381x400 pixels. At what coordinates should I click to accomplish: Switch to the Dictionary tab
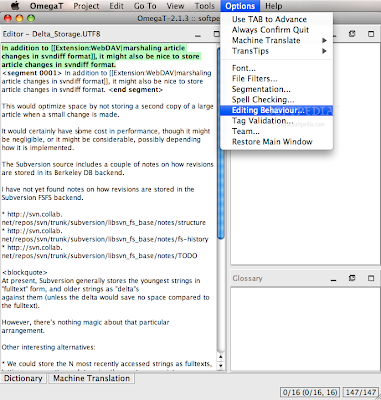pos(23,378)
